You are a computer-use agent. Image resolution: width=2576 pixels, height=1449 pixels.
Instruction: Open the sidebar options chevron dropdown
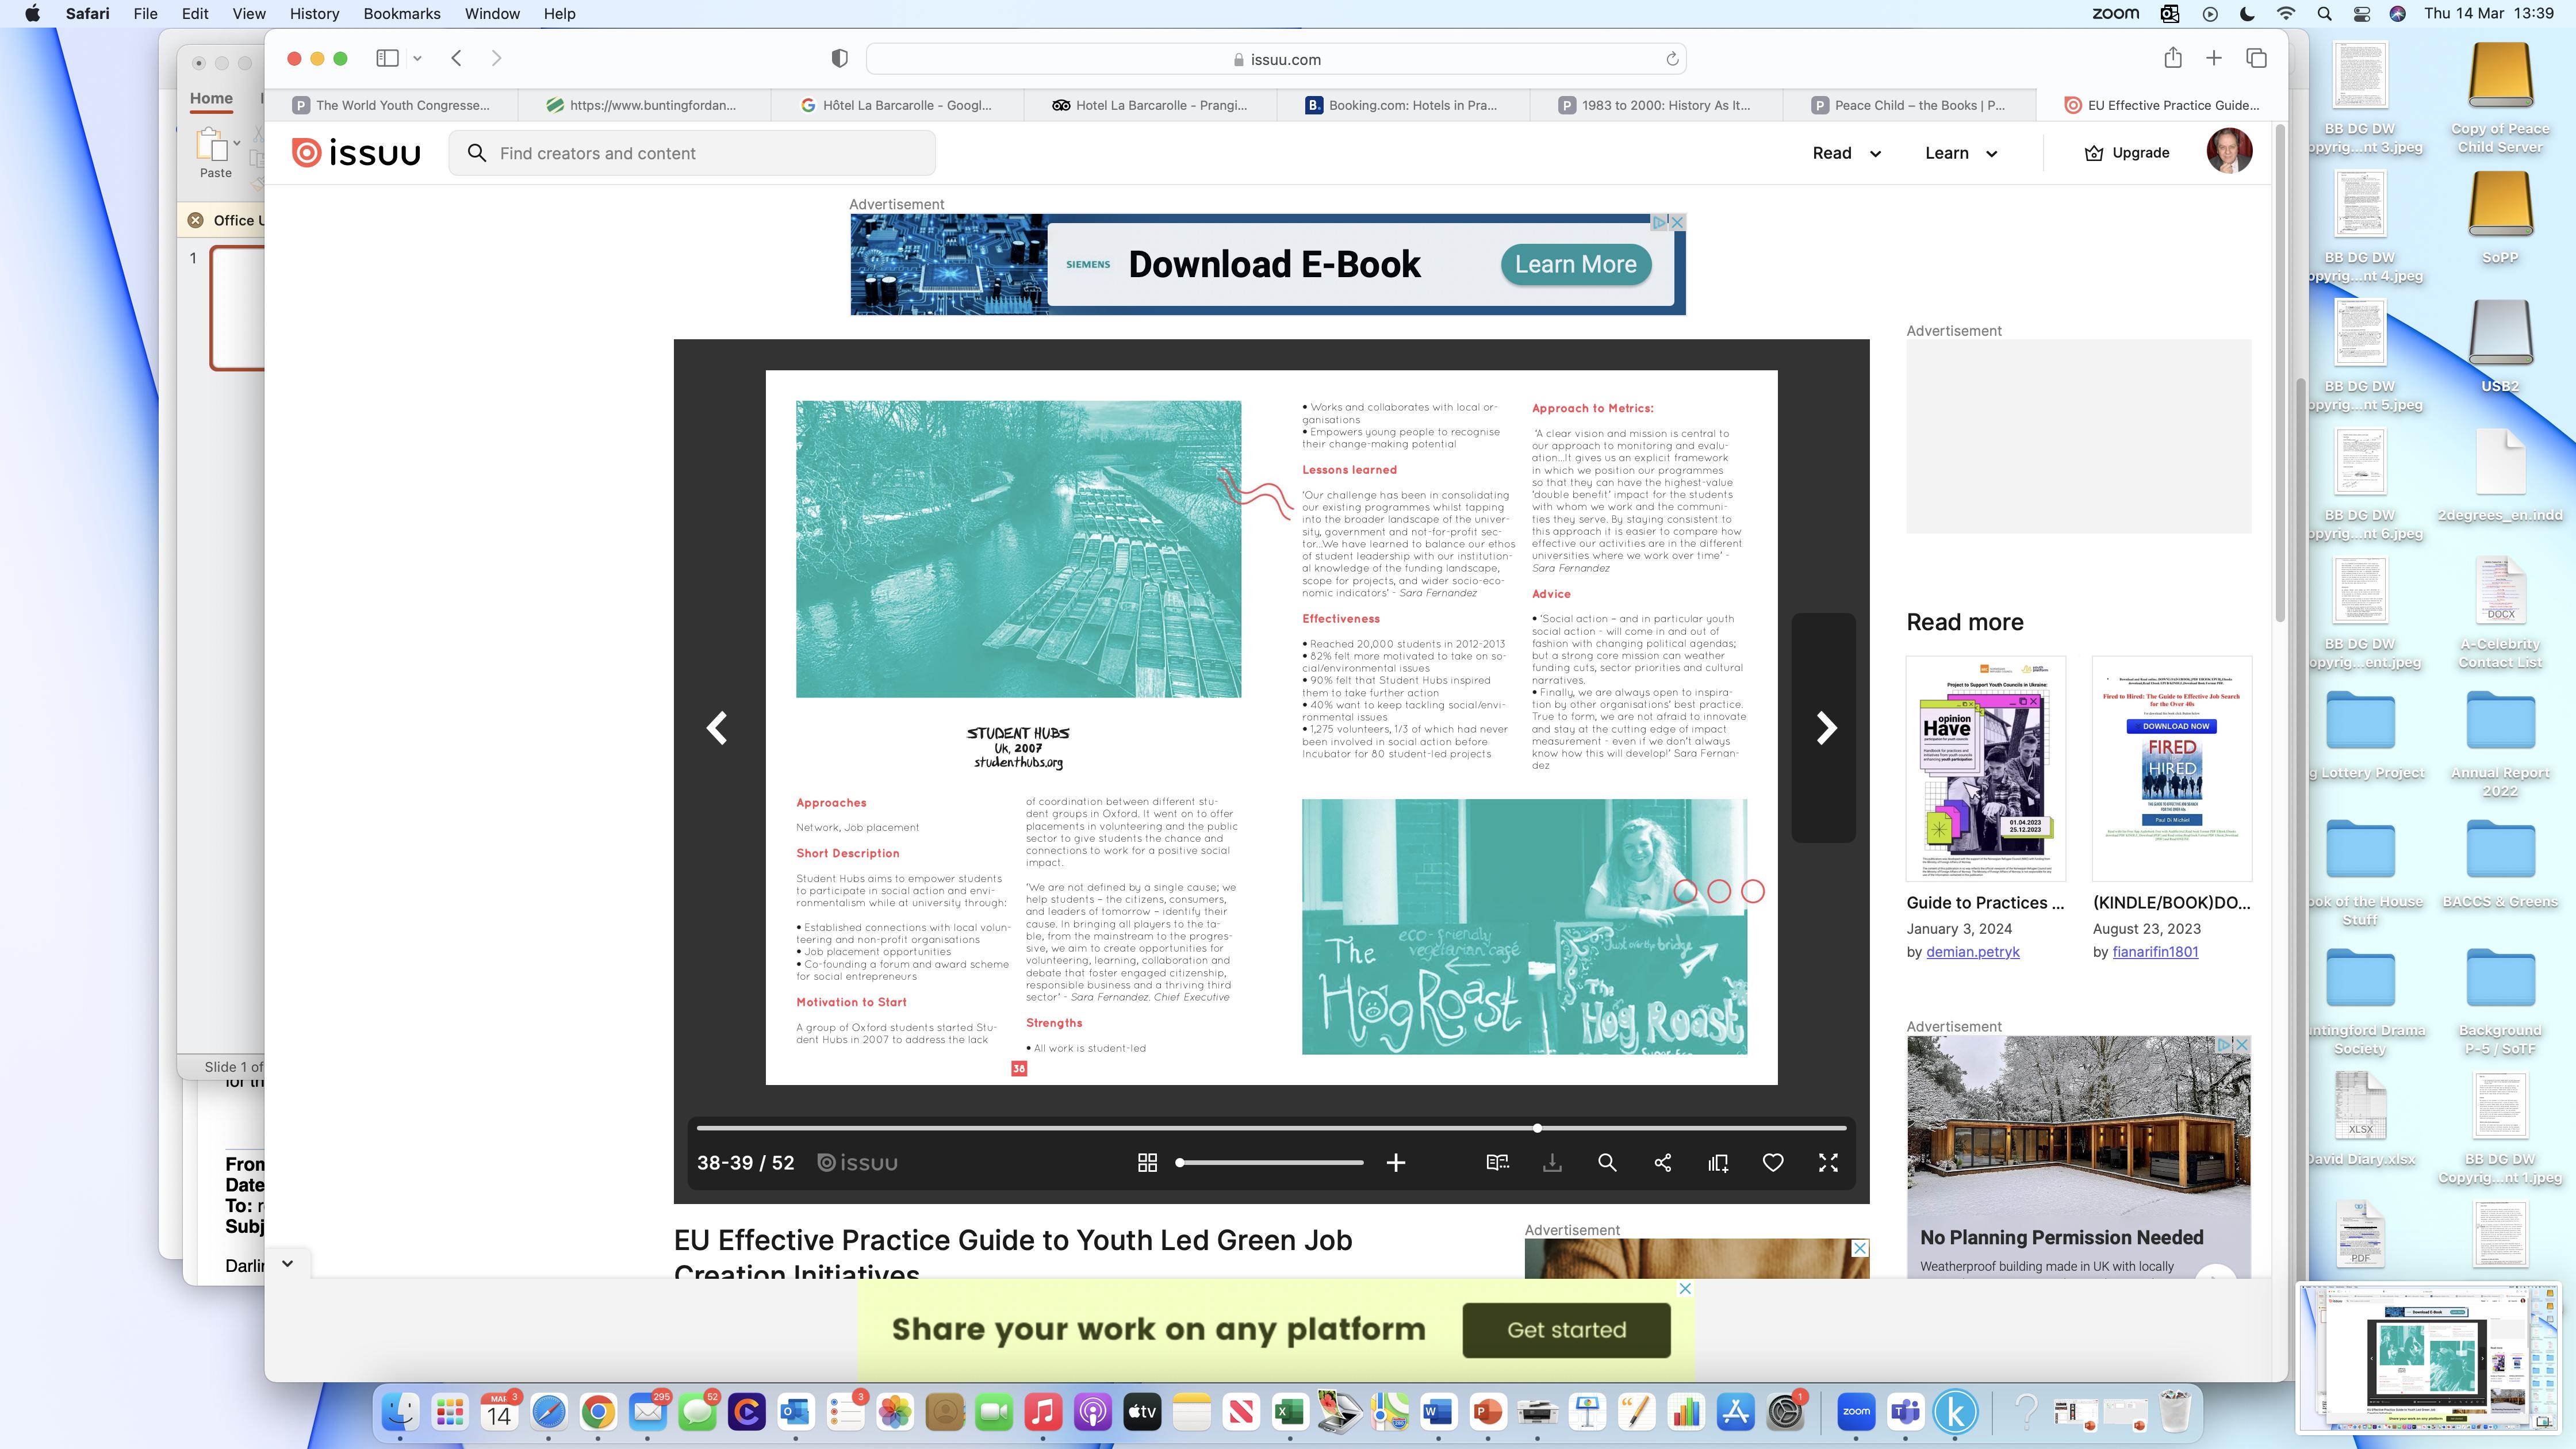(417, 58)
